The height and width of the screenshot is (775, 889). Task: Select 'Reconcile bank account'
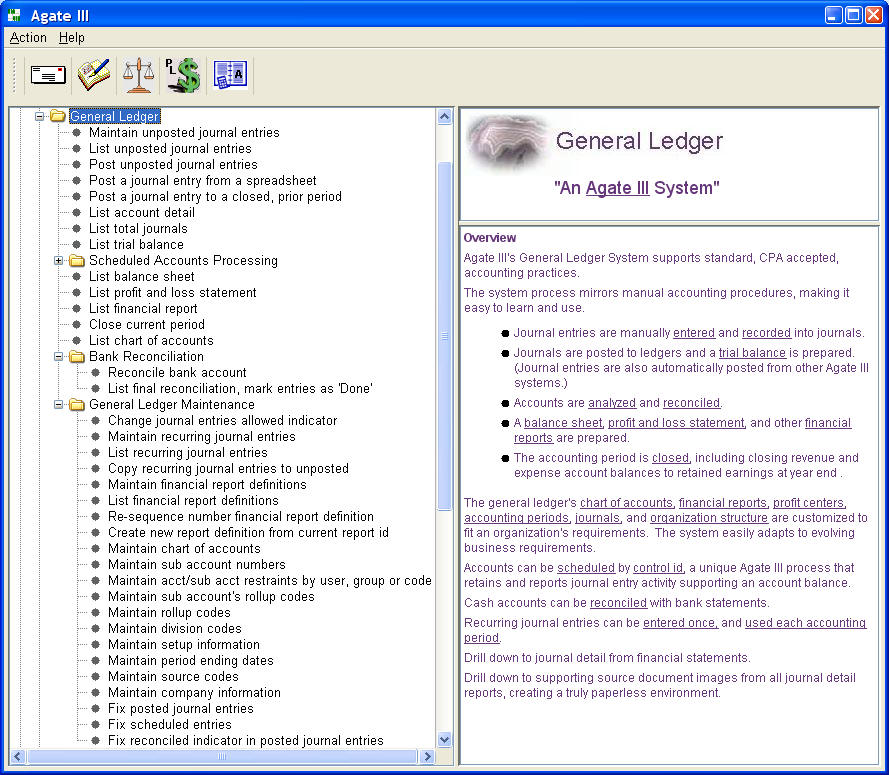point(177,372)
